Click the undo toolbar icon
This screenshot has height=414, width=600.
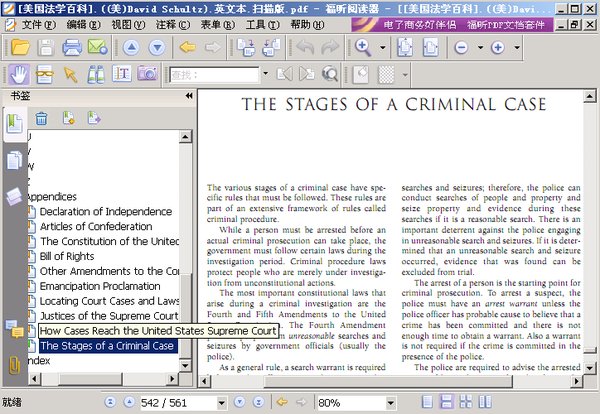click(x=305, y=47)
